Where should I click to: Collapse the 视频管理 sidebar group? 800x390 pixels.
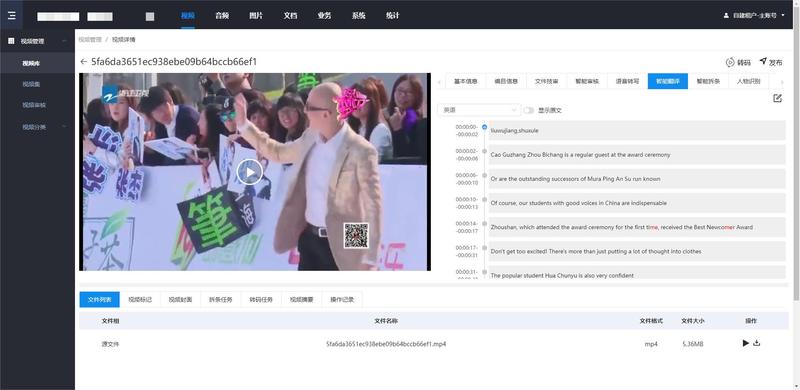[64, 41]
